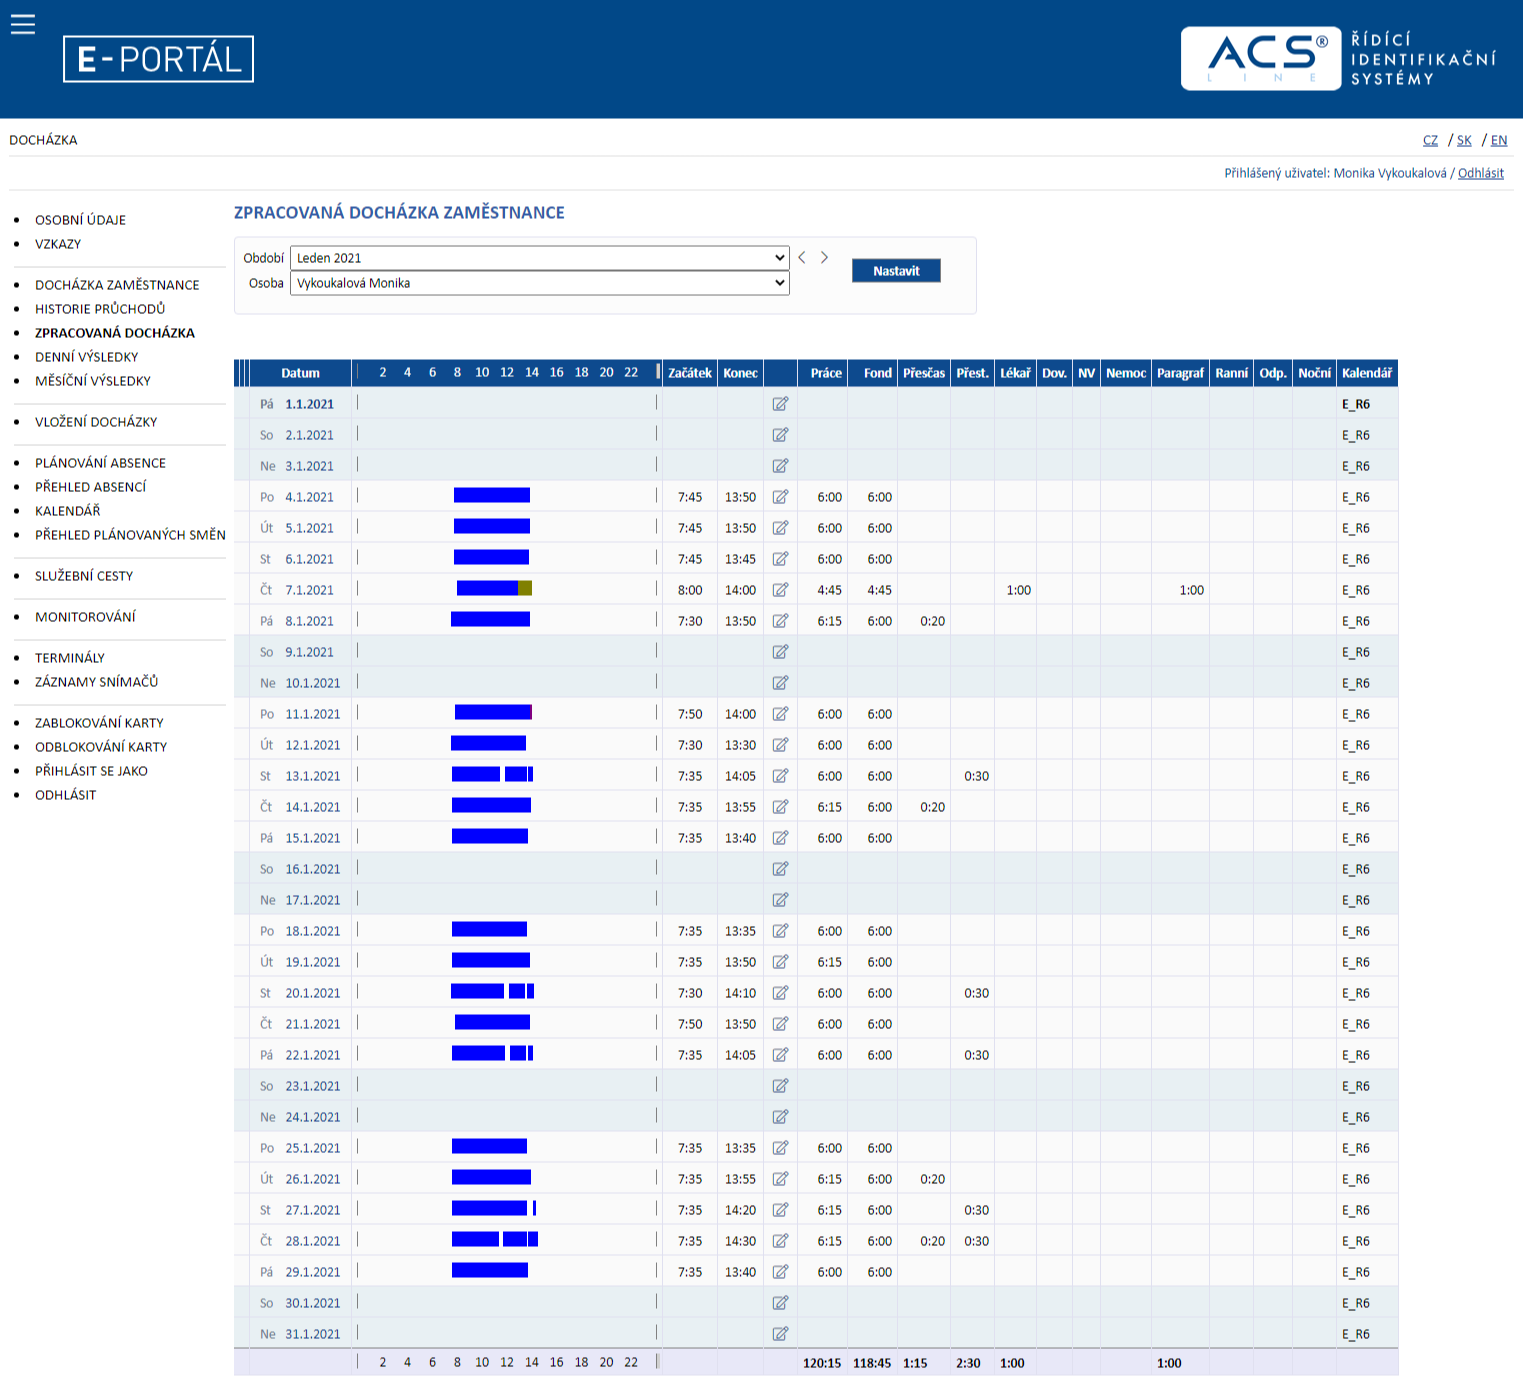Edit attendance for 12.1.2021
The image size is (1523, 1383).
pos(780,745)
